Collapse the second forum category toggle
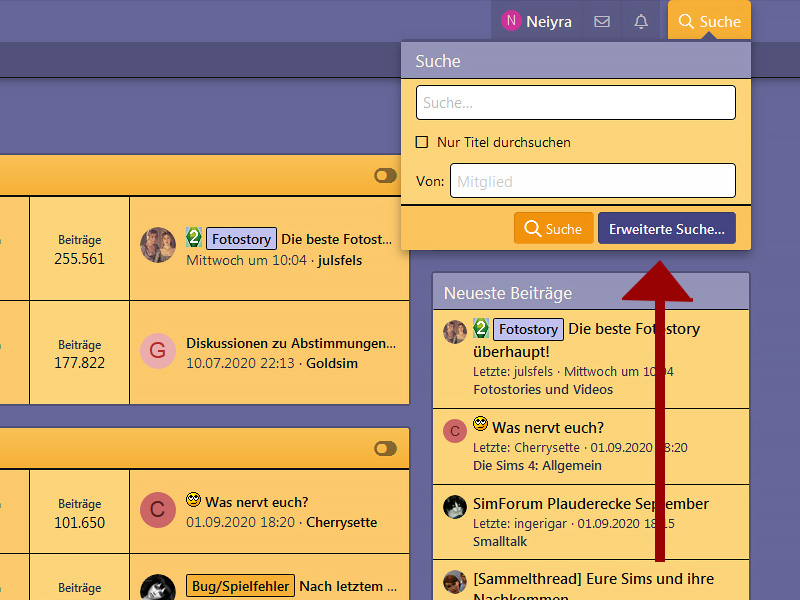Screen dimensions: 800x600 click(x=385, y=448)
